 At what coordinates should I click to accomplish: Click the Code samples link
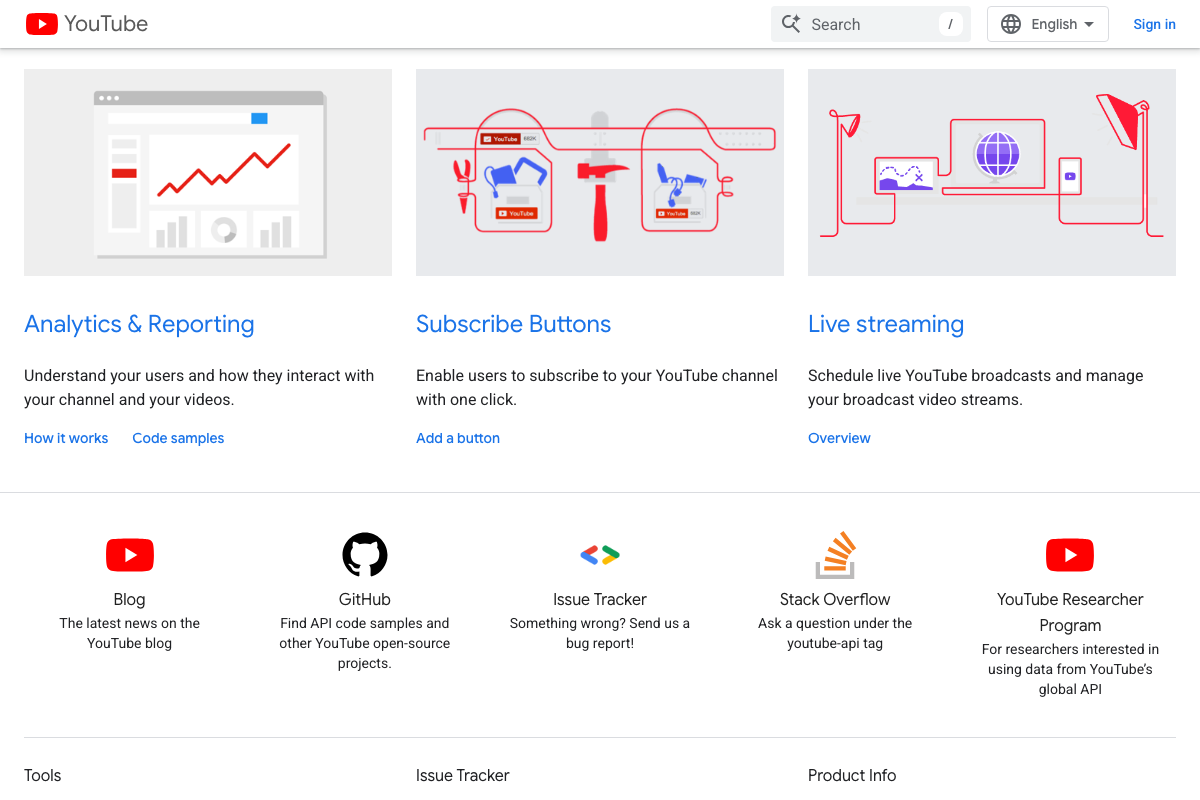point(178,438)
